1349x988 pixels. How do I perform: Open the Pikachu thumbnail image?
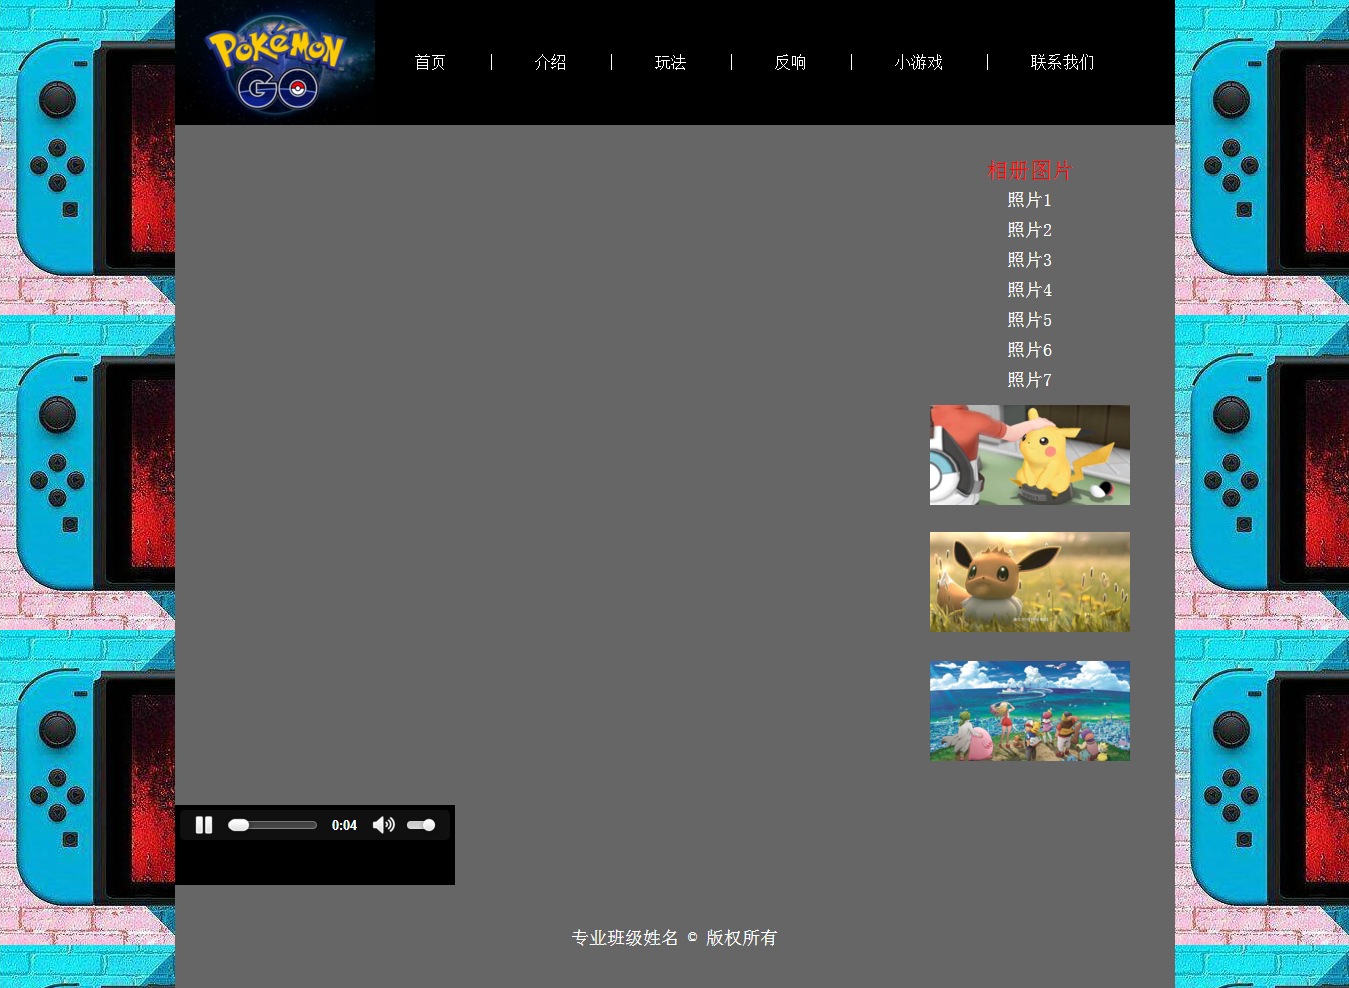pyautogui.click(x=1030, y=455)
